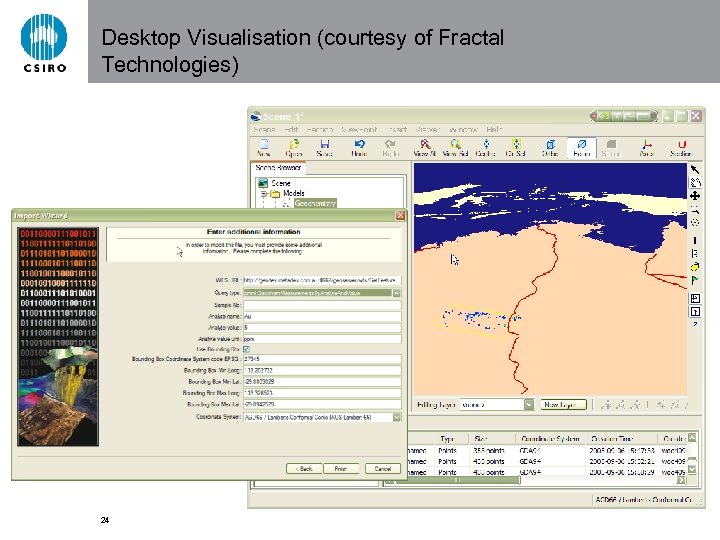The height and width of the screenshot is (540, 720).
Task: Click the Analyte value field
Action: tap(322, 328)
